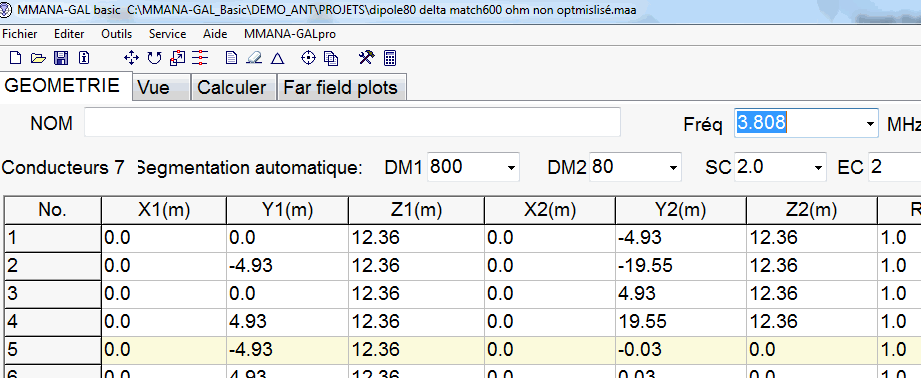Open the calculator toolbar icon

389,58
